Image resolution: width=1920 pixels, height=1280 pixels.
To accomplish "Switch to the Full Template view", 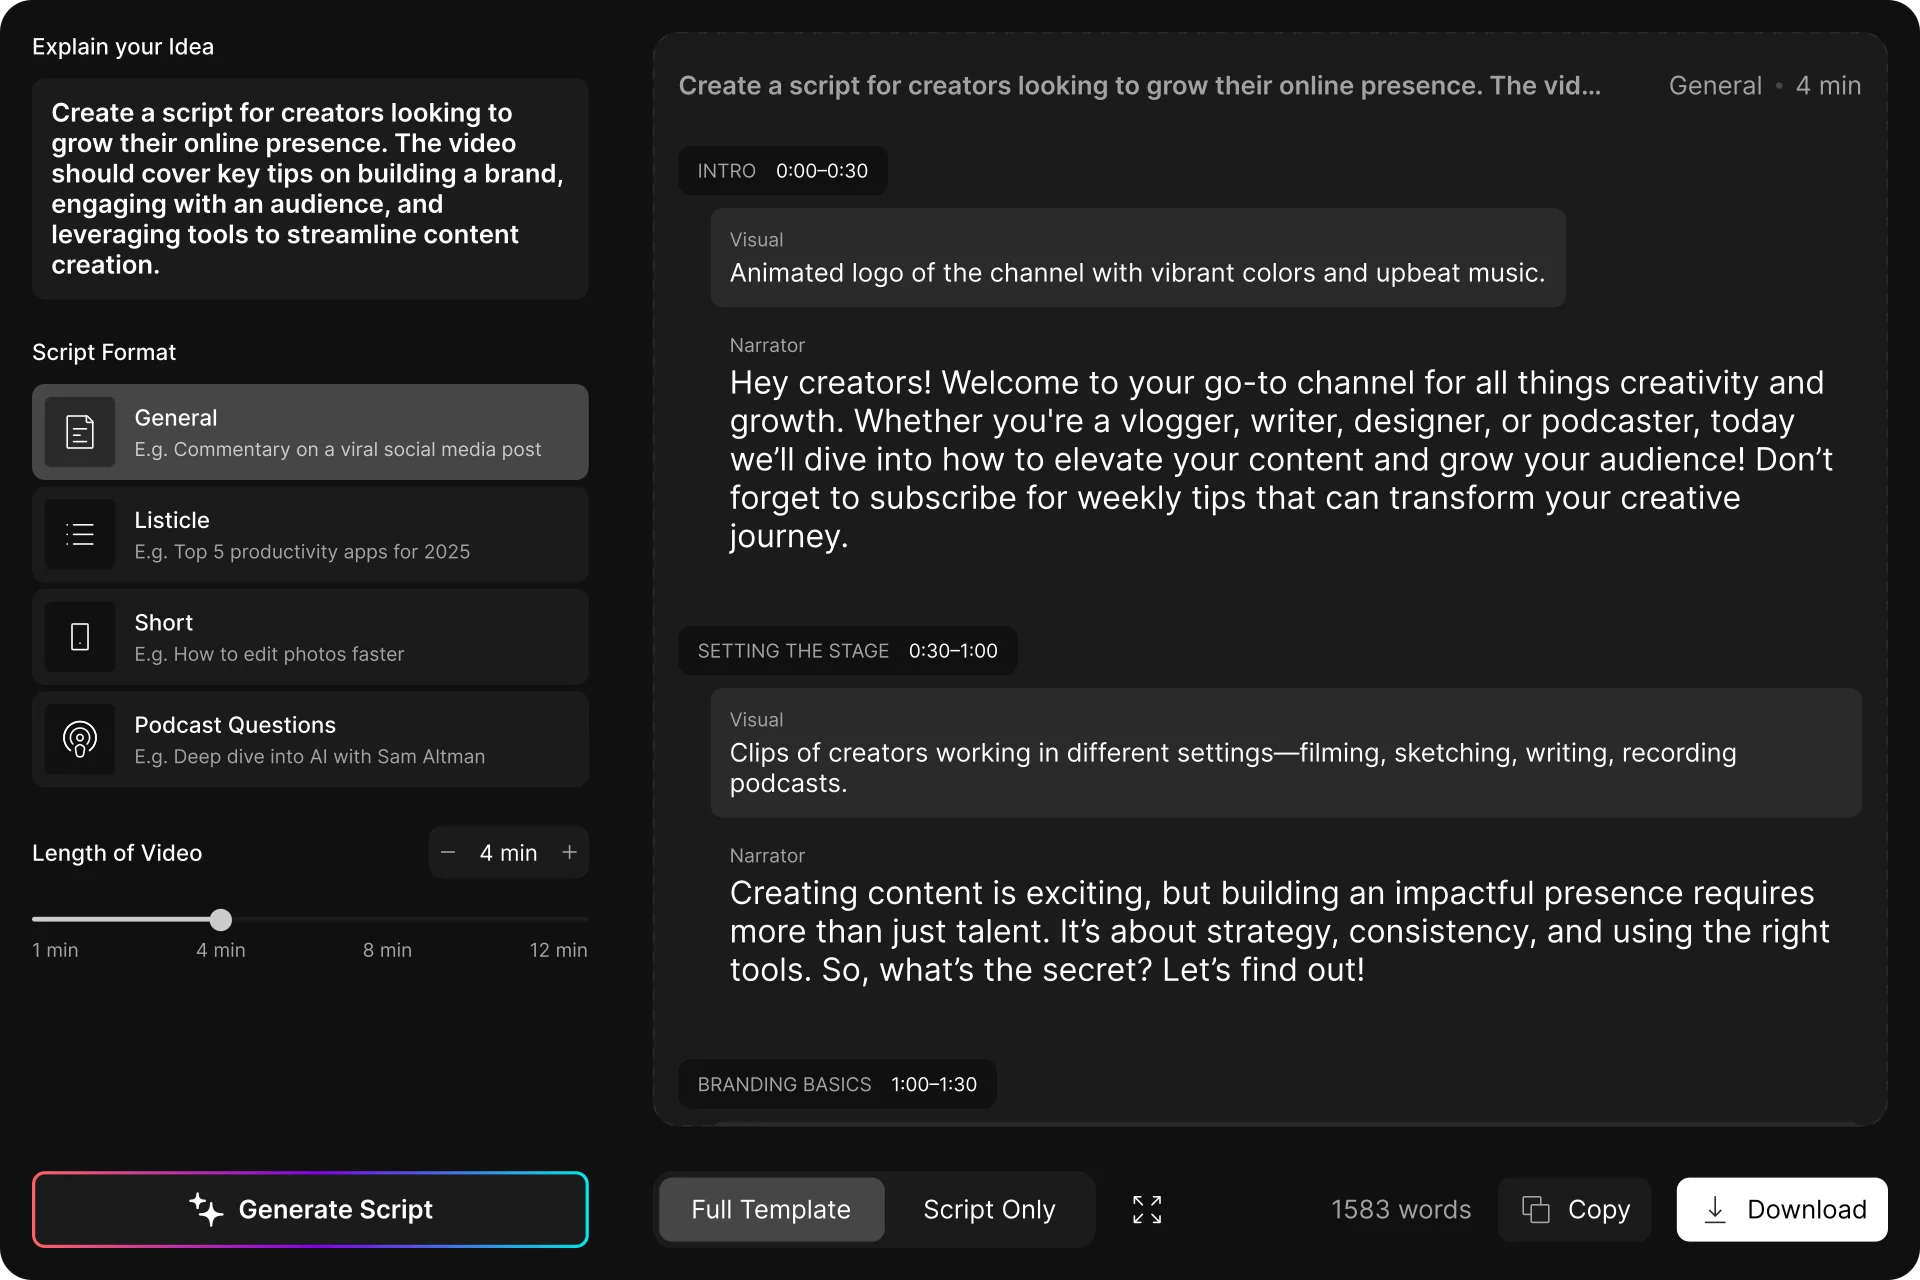I will [x=770, y=1209].
